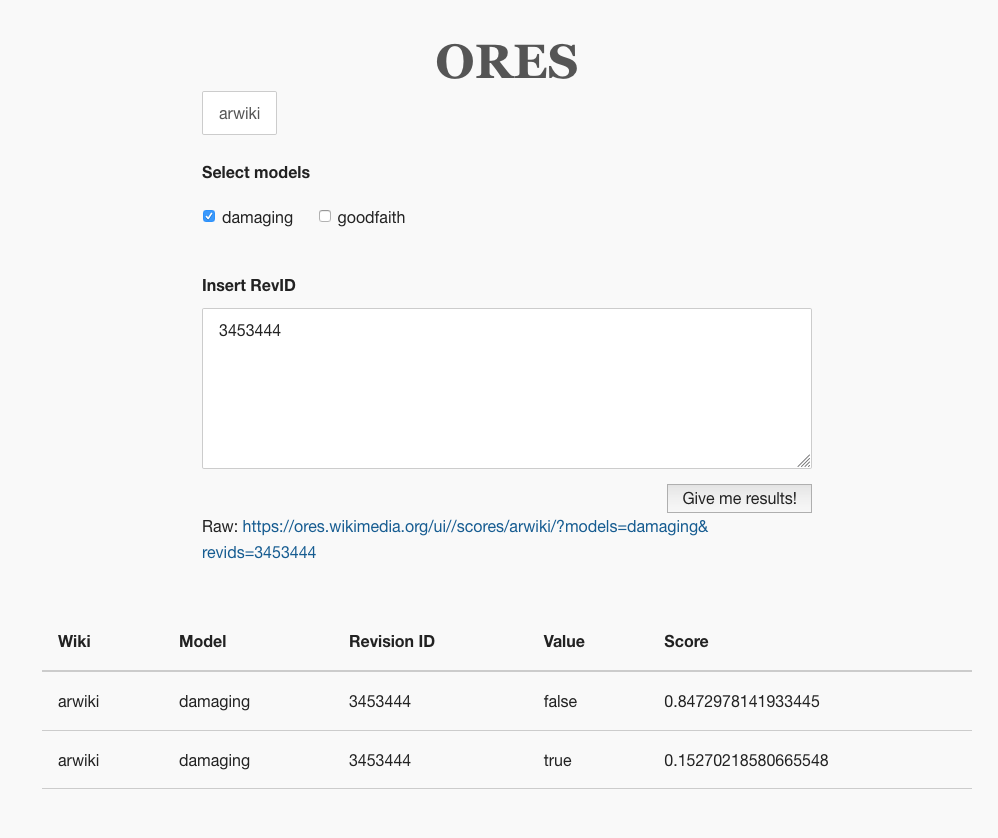
Task: Click the Score column header
Action: click(686, 641)
